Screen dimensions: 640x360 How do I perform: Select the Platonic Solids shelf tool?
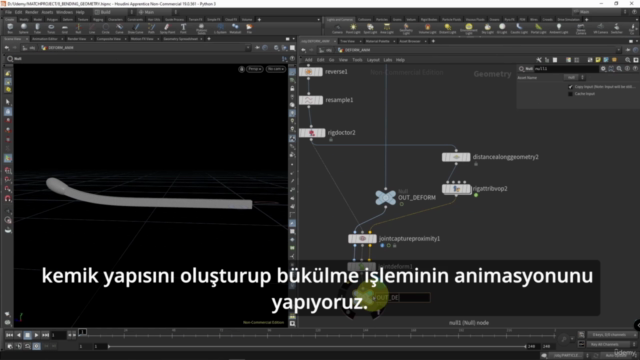pyautogui.click(x=201, y=28)
